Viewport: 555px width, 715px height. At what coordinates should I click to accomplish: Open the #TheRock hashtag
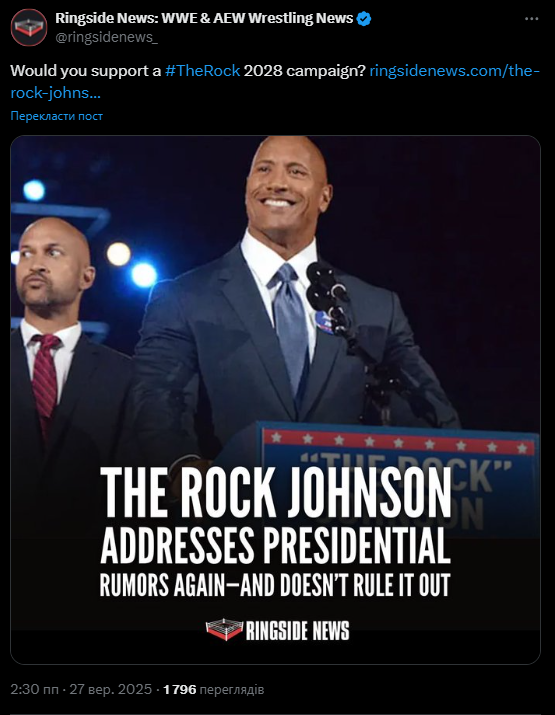(202, 71)
